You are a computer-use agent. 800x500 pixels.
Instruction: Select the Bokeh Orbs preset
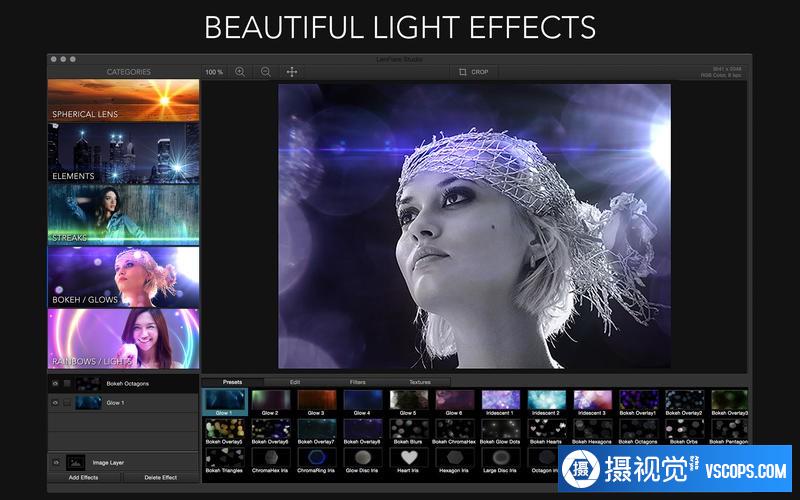point(684,431)
